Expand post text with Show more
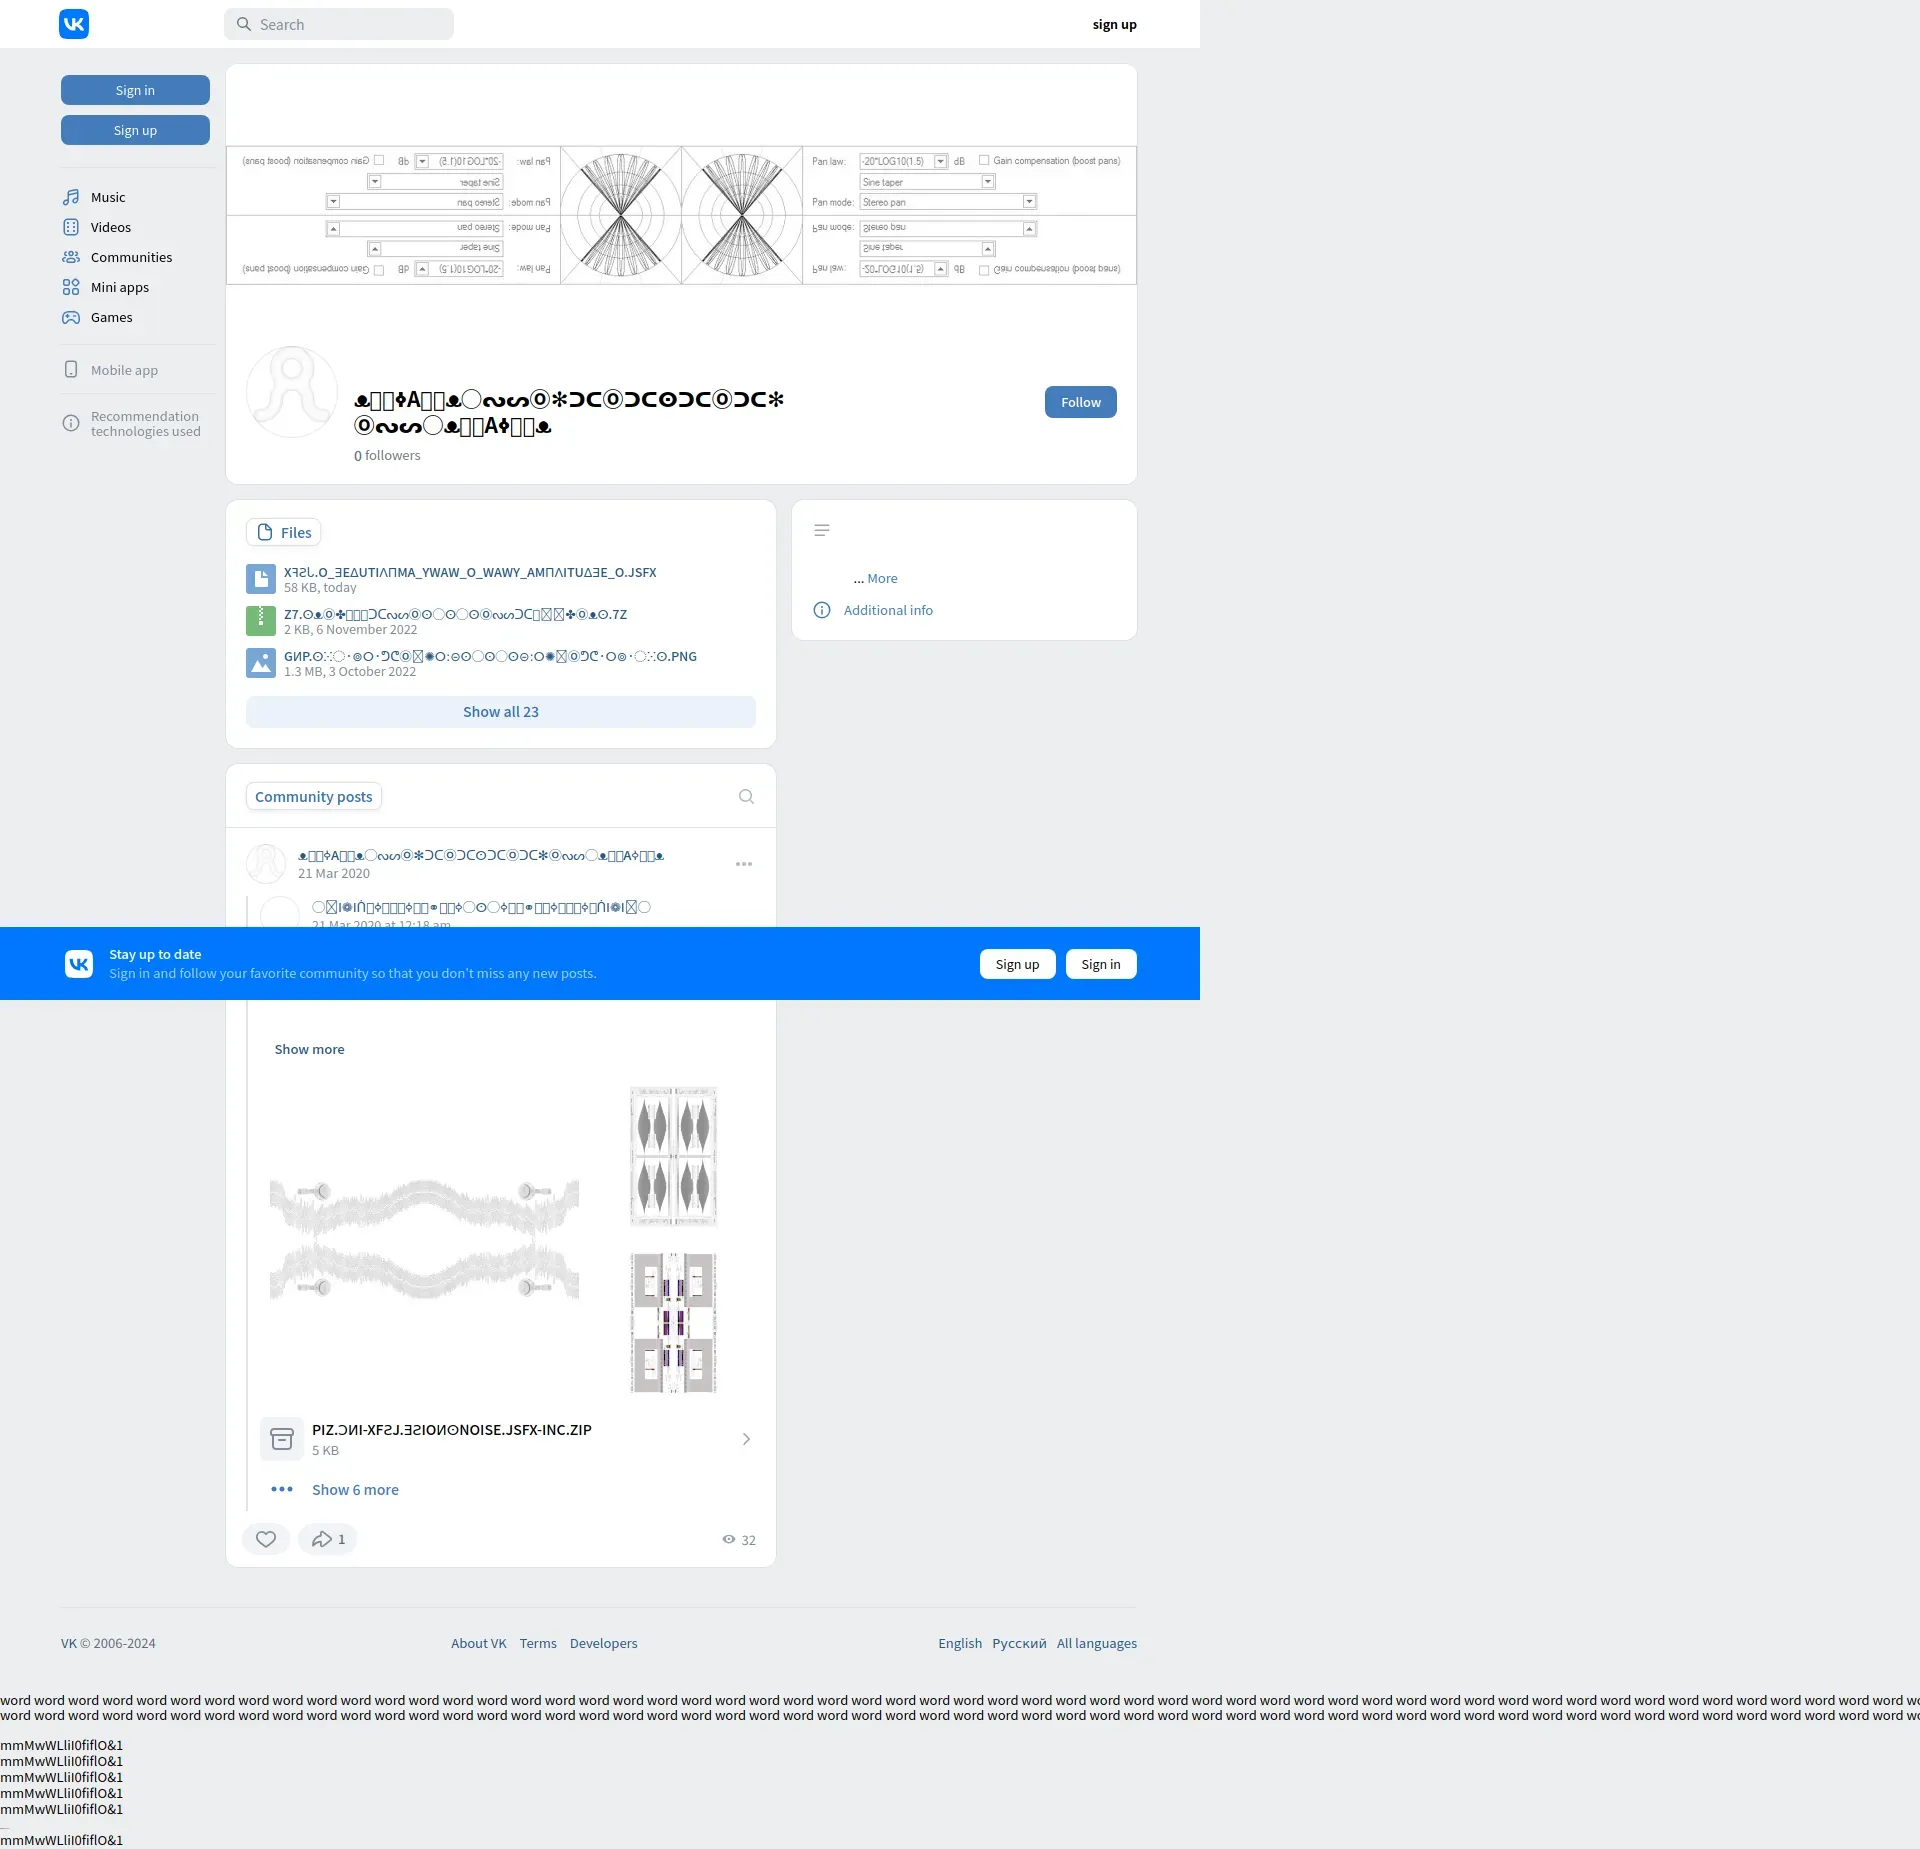Image resolution: width=1920 pixels, height=1849 pixels. coord(309,1049)
